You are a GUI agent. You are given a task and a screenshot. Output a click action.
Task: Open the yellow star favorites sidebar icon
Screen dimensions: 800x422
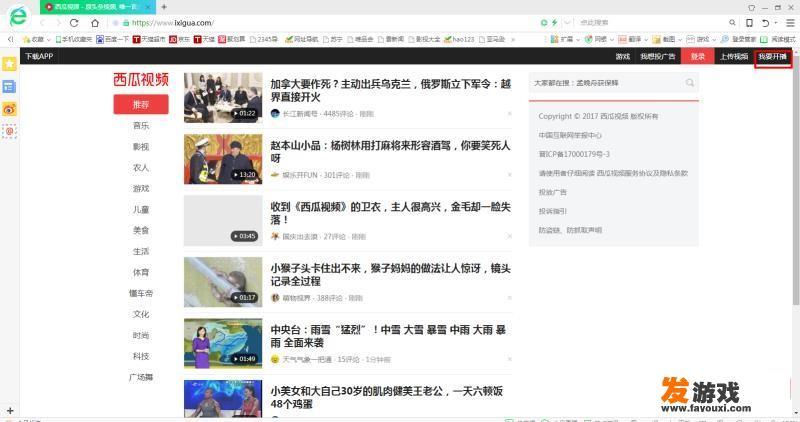(9, 63)
